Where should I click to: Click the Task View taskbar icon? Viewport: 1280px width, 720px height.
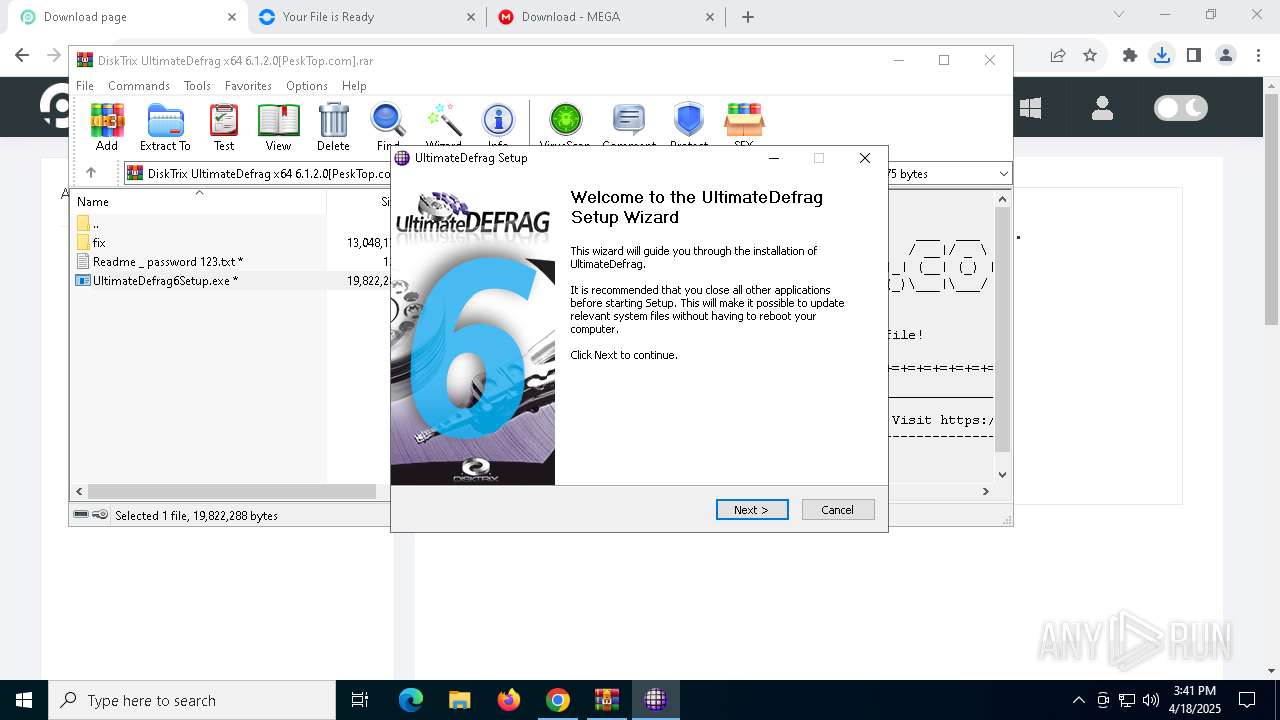(x=360, y=700)
